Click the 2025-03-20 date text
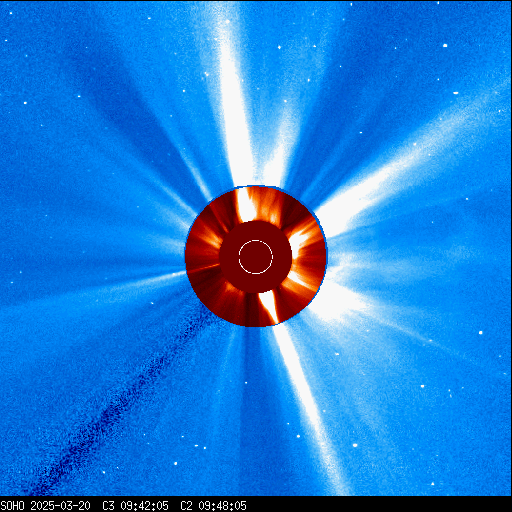The height and width of the screenshot is (512, 512). pos(60,506)
